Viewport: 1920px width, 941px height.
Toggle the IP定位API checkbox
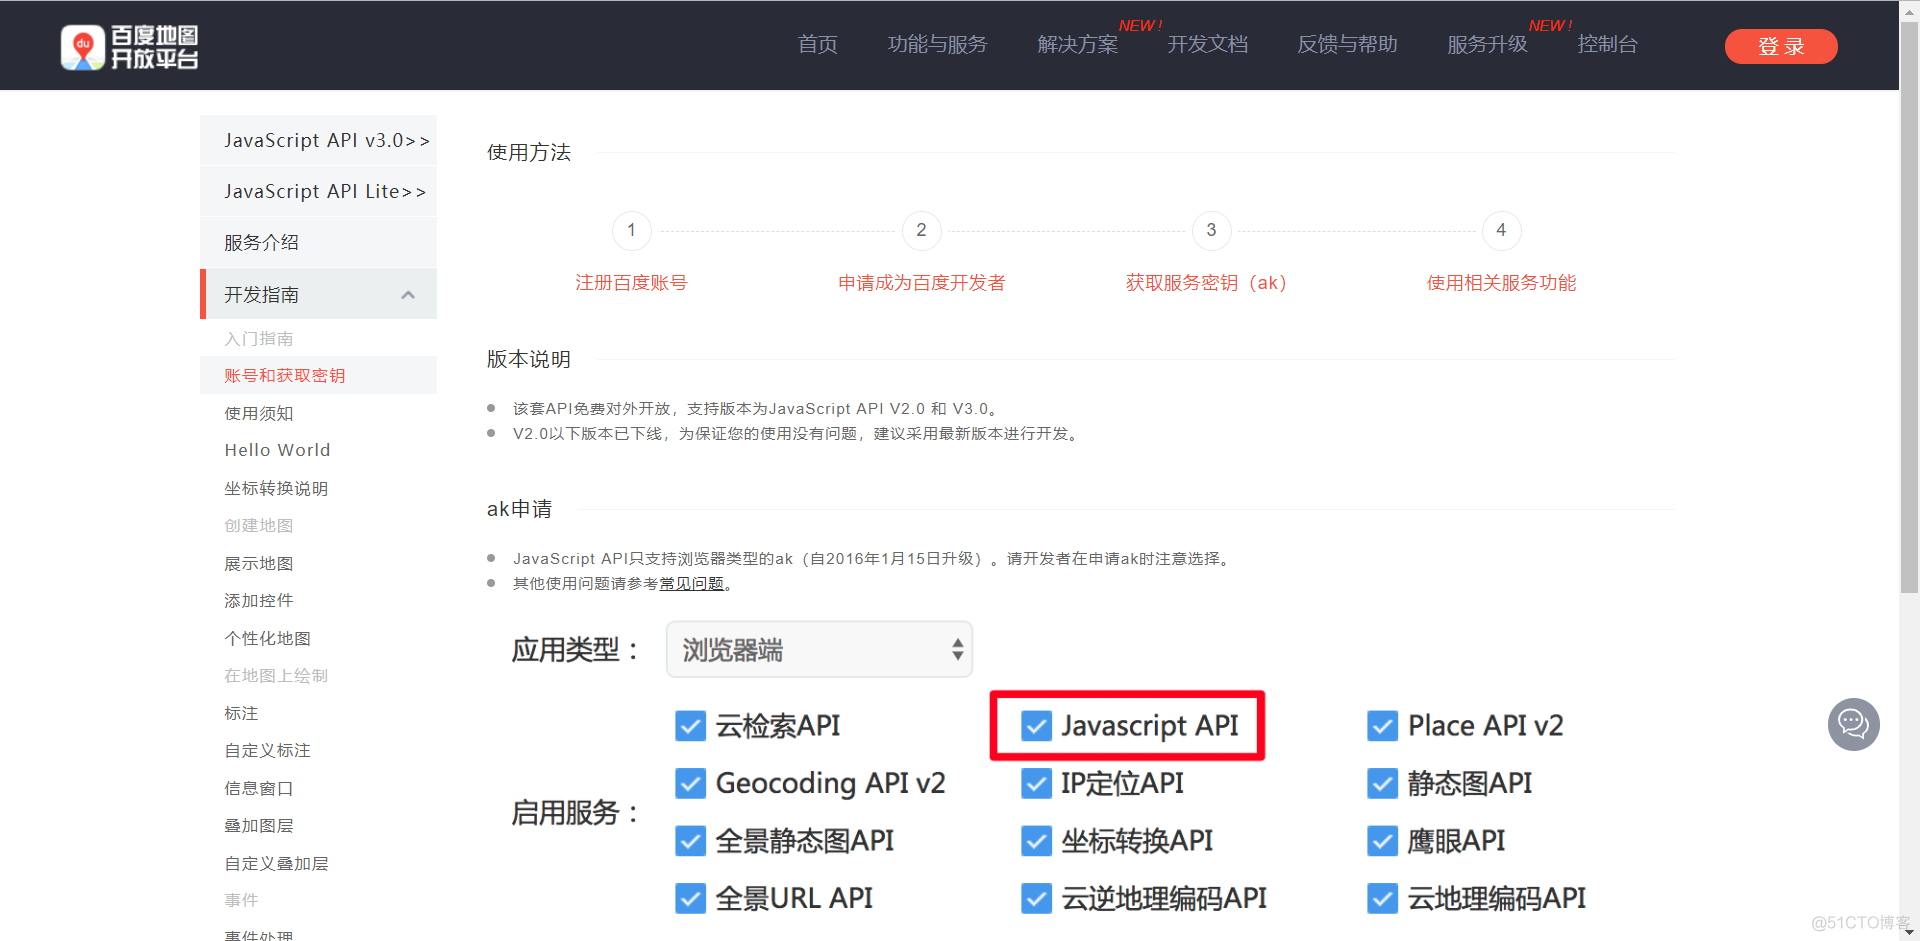(x=1036, y=783)
